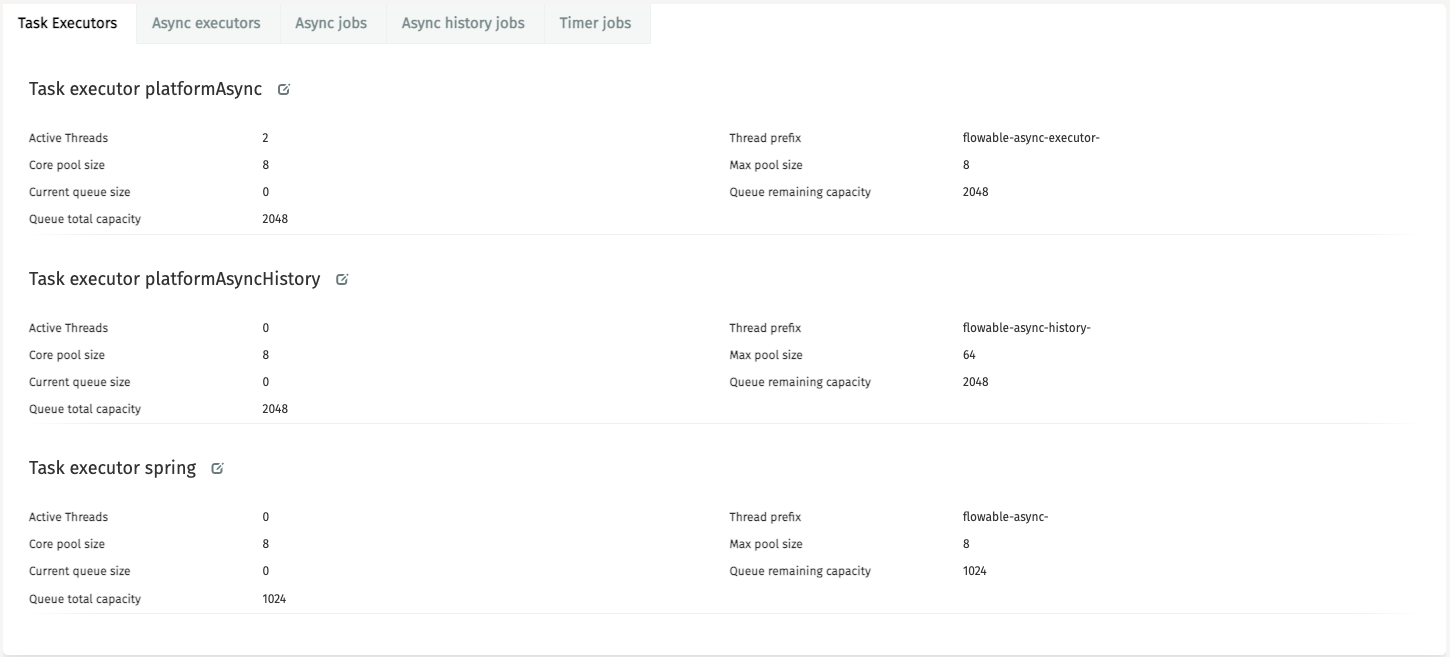
Task: Switch to the Timer jobs tab
Action: [x=595, y=22]
